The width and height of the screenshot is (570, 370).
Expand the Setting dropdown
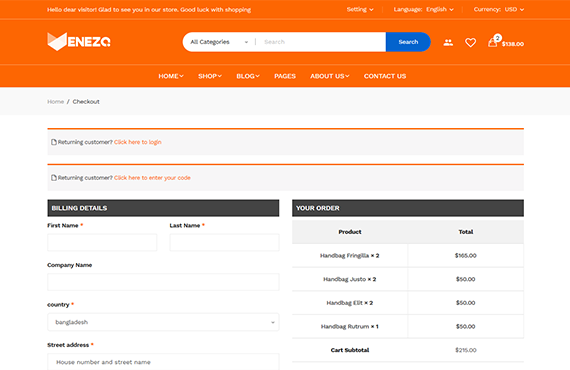(360, 9)
